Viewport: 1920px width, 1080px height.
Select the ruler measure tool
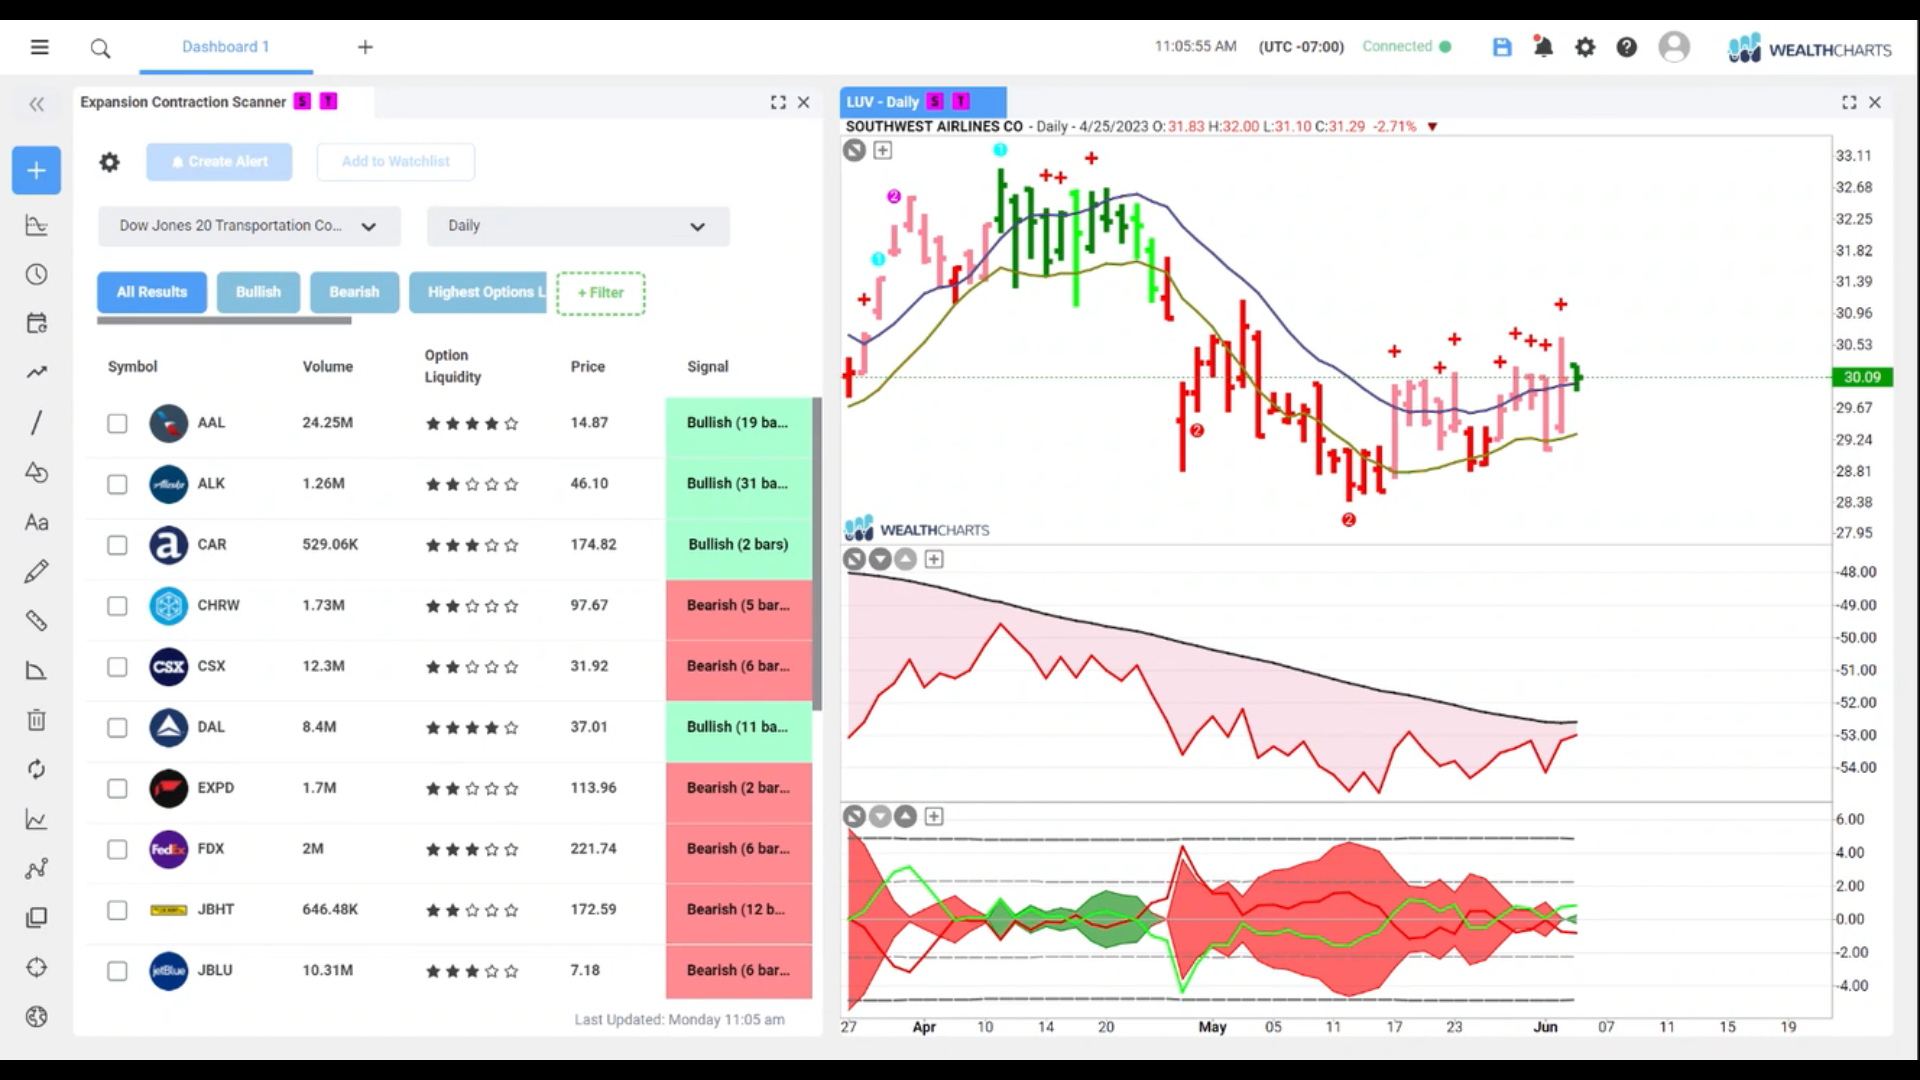point(36,620)
